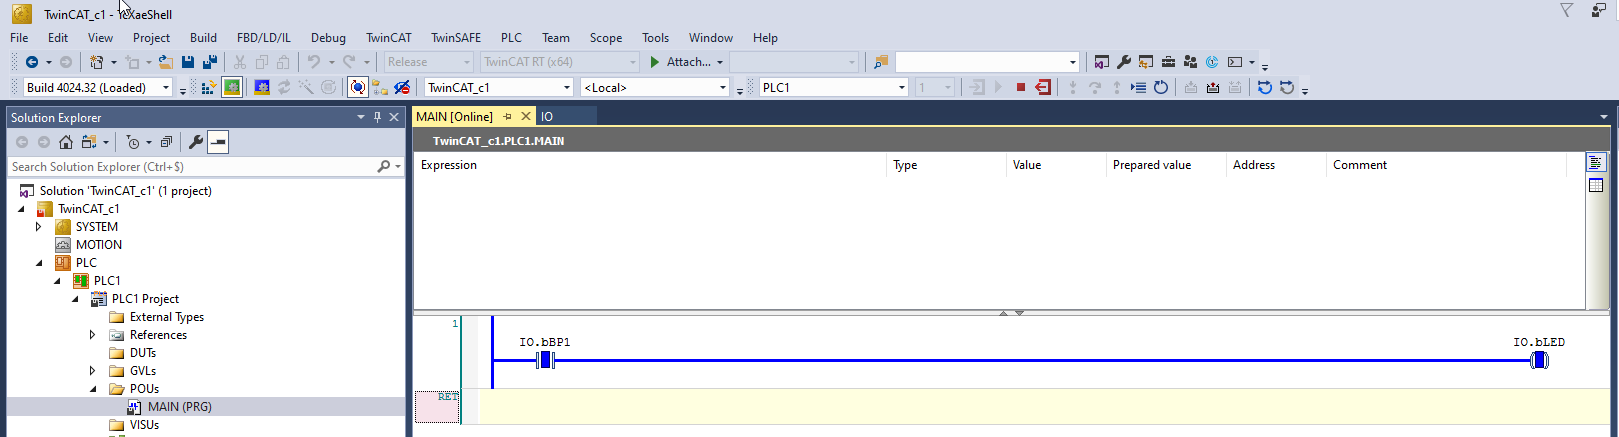This screenshot has height=437, width=1619.
Task: Expand the SYSTEM node in tree
Action: tap(39, 227)
